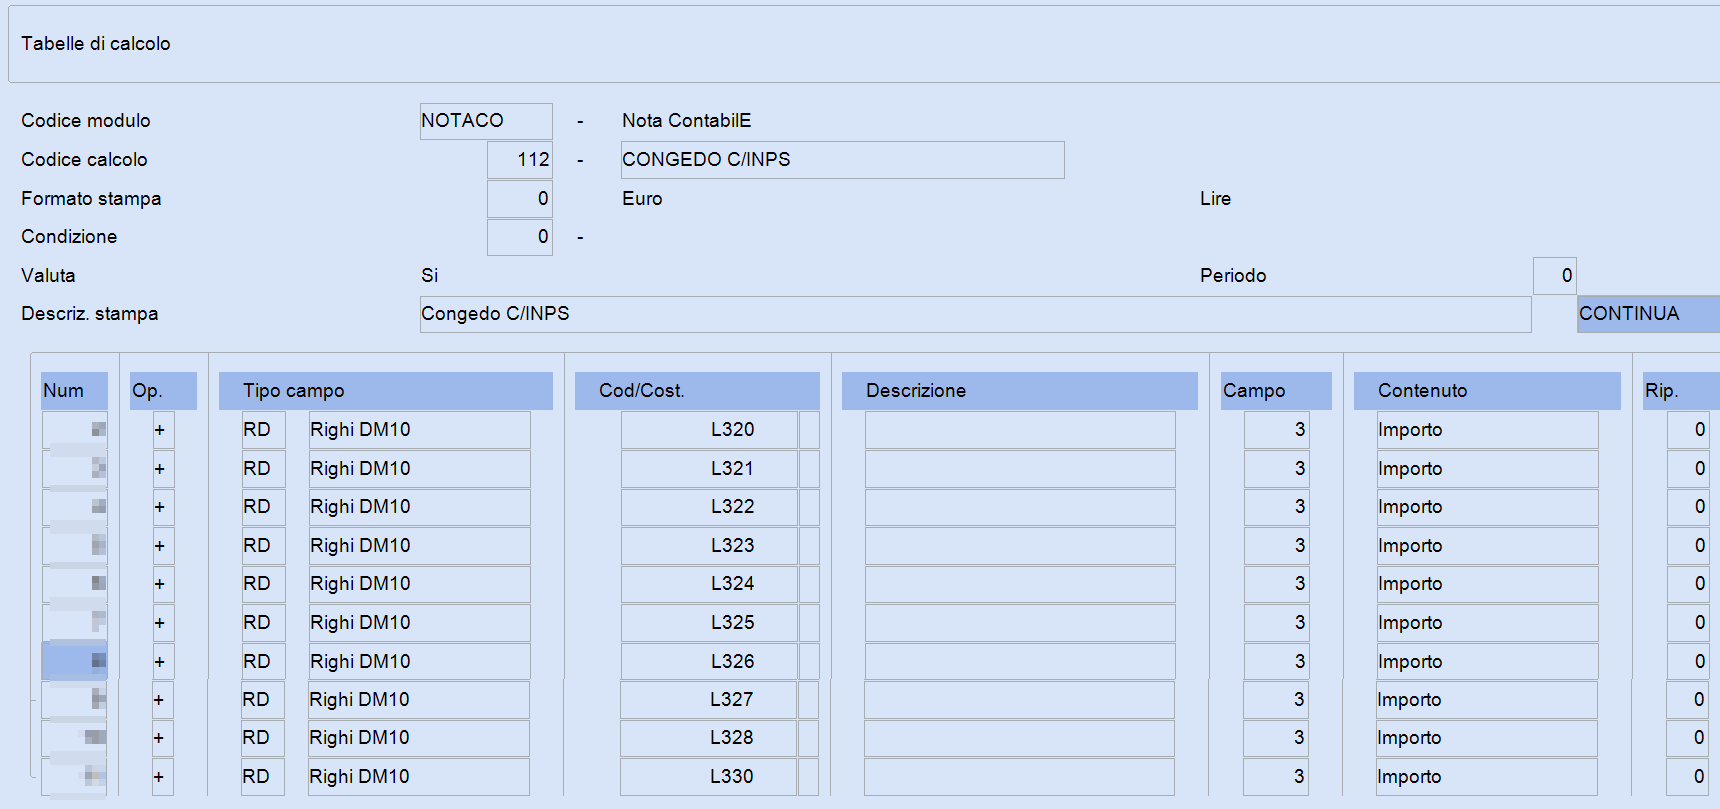Click the Op. column header
1720x809 pixels.
coord(163,391)
